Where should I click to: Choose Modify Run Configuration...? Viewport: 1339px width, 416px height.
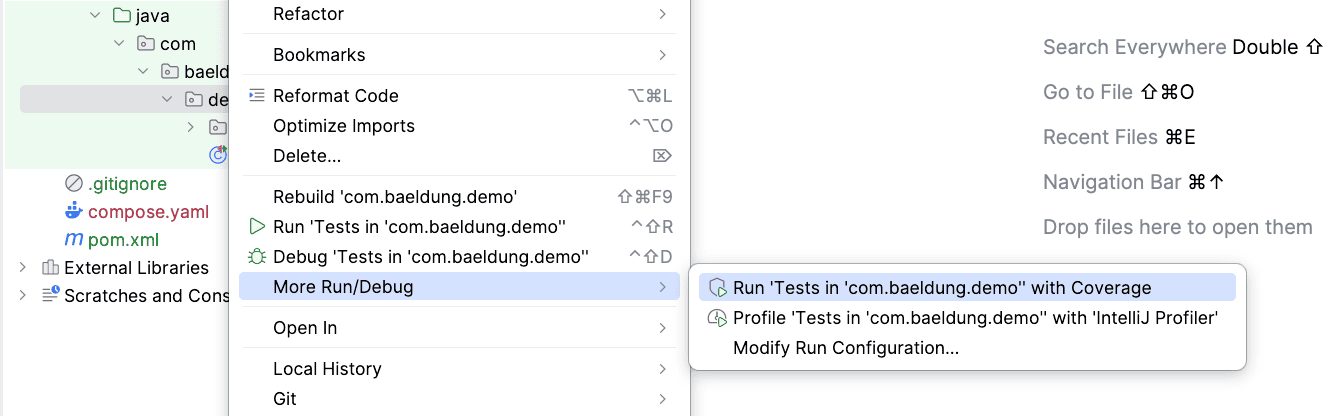pos(846,348)
